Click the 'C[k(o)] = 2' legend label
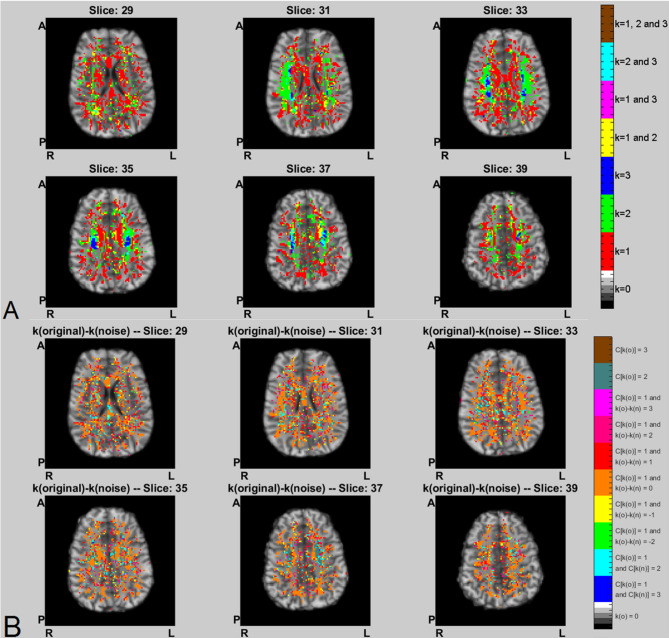Viewport: 669px width, 638px height. click(631, 377)
